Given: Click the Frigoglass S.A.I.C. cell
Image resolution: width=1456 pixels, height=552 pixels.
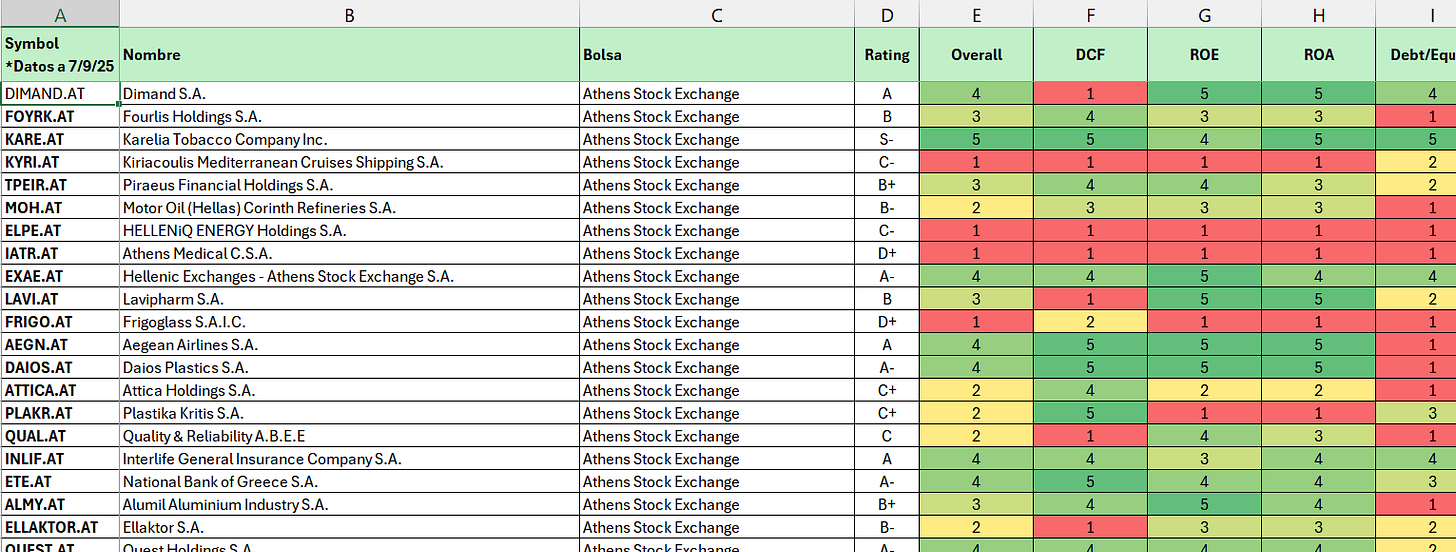Looking at the screenshot, I should [x=349, y=322].
